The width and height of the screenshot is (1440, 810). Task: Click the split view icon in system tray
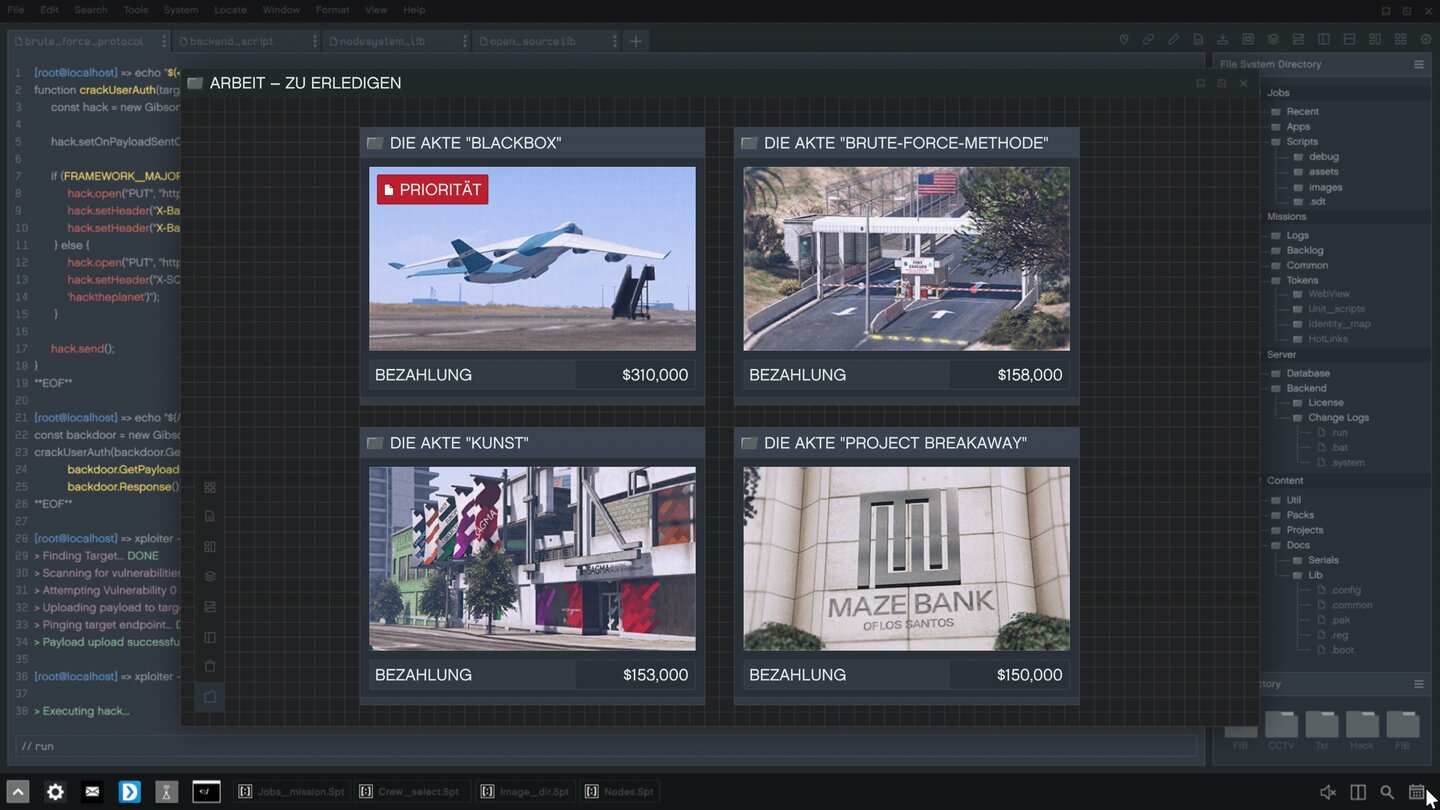1358,792
